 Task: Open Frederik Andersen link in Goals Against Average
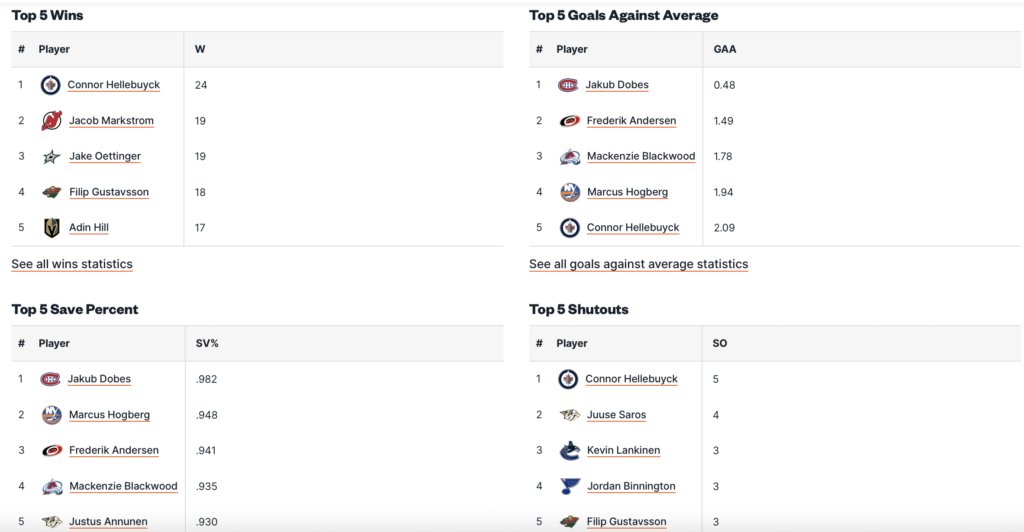pyautogui.click(x=631, y=121)
